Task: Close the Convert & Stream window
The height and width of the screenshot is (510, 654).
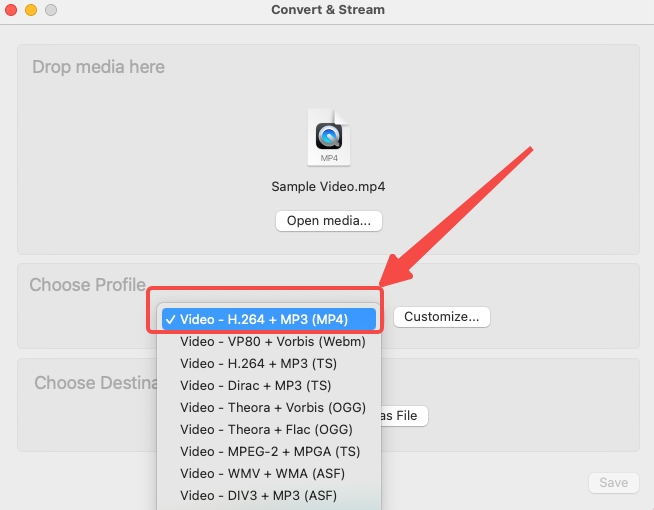Action: [13, 10]
